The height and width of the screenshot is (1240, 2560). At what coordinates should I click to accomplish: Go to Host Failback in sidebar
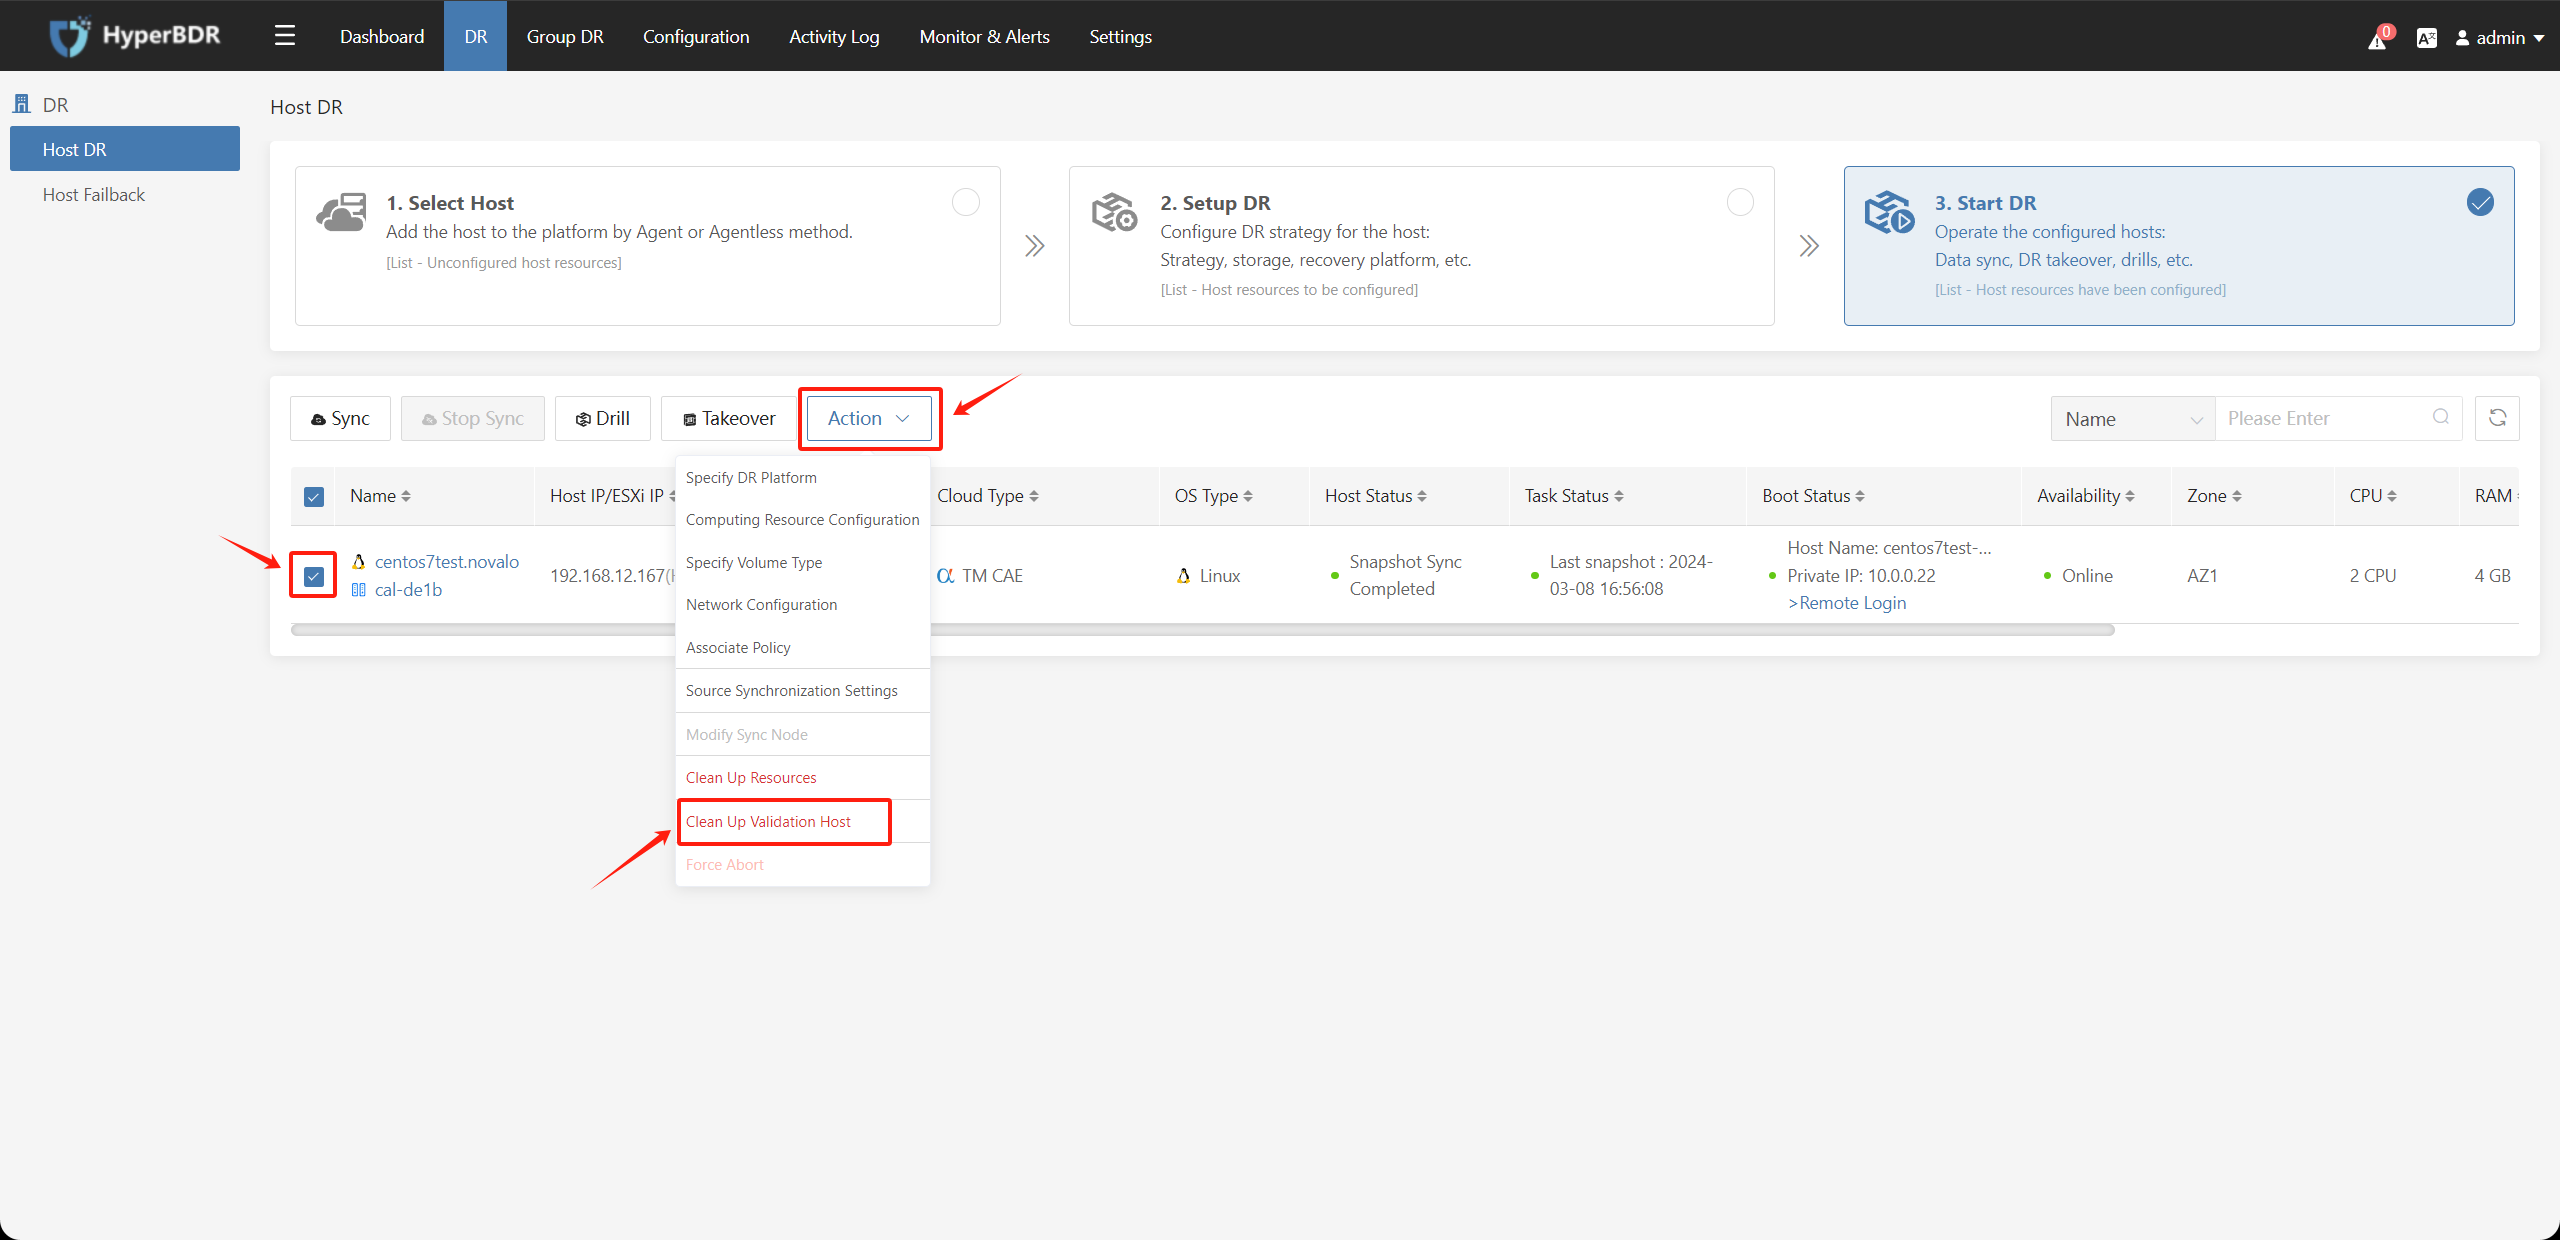(125, 194)
